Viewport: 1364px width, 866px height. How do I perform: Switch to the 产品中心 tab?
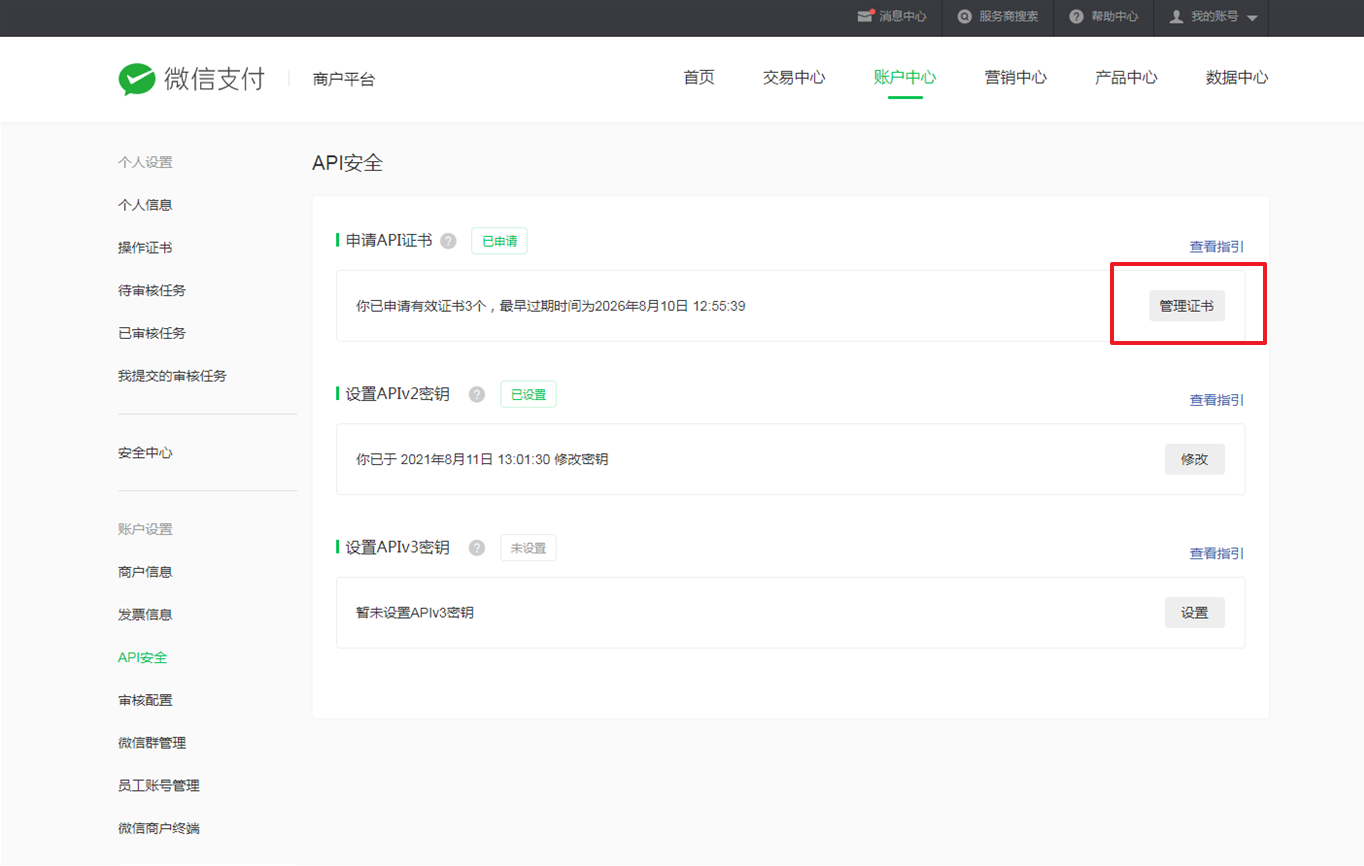pos(1126,78)
